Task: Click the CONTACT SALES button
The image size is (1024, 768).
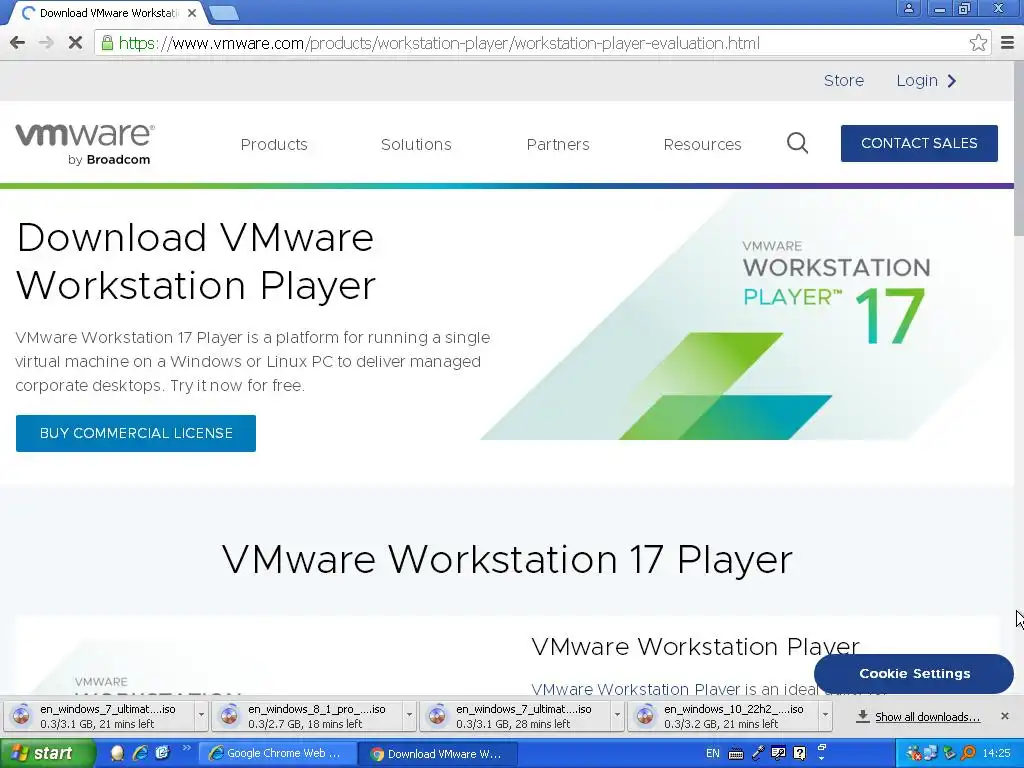Action: pyautogui.click(x=919, y=143)
